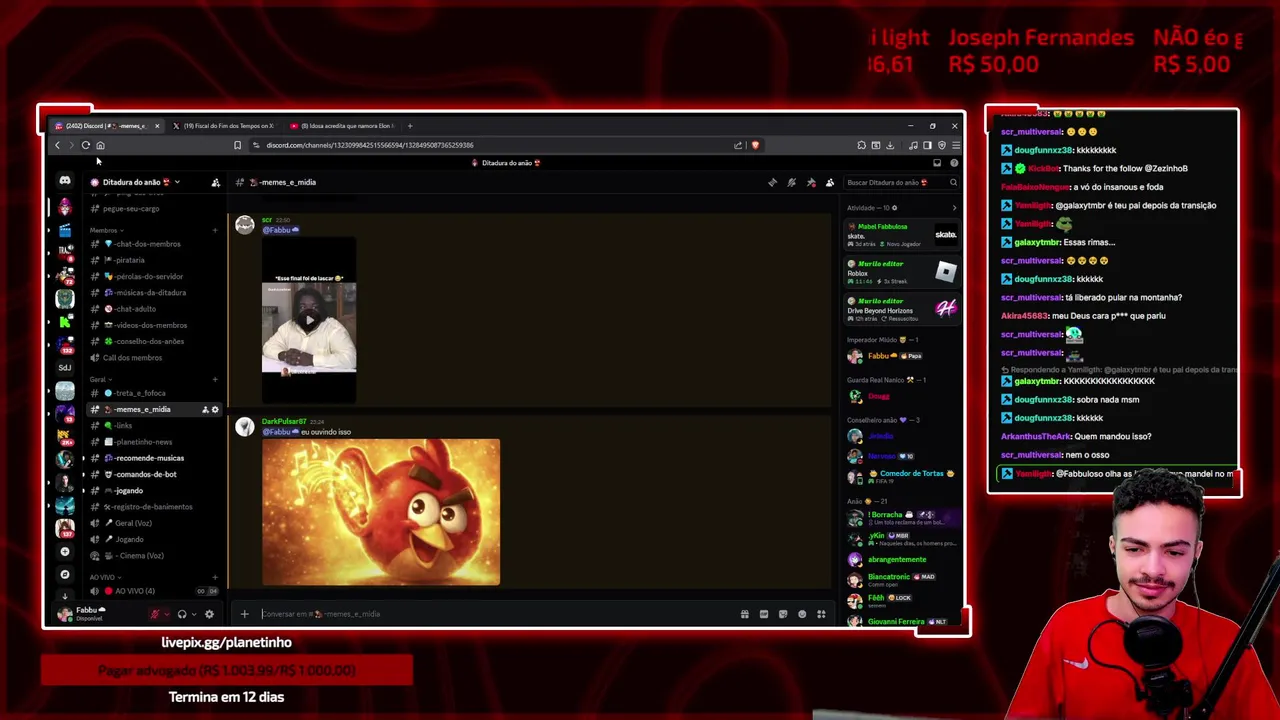Open Discord inbox icon

tap(937, 163)
